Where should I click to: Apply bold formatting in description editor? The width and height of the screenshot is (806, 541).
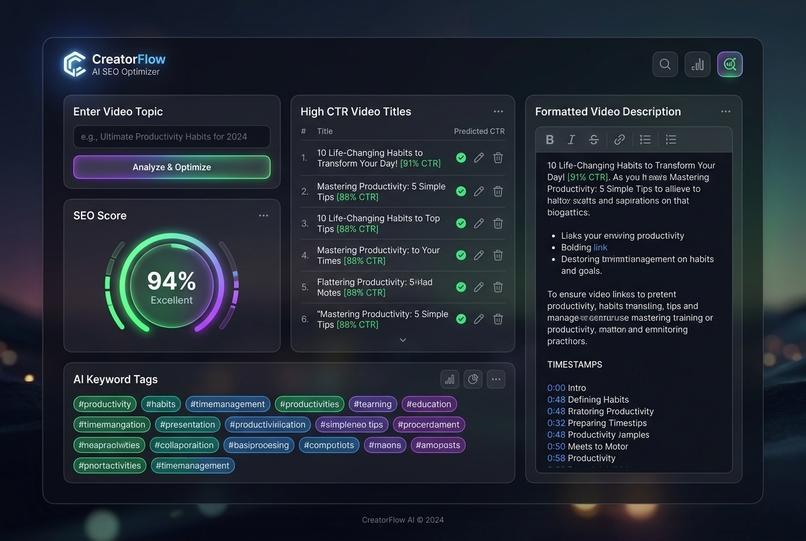[549, 139]
